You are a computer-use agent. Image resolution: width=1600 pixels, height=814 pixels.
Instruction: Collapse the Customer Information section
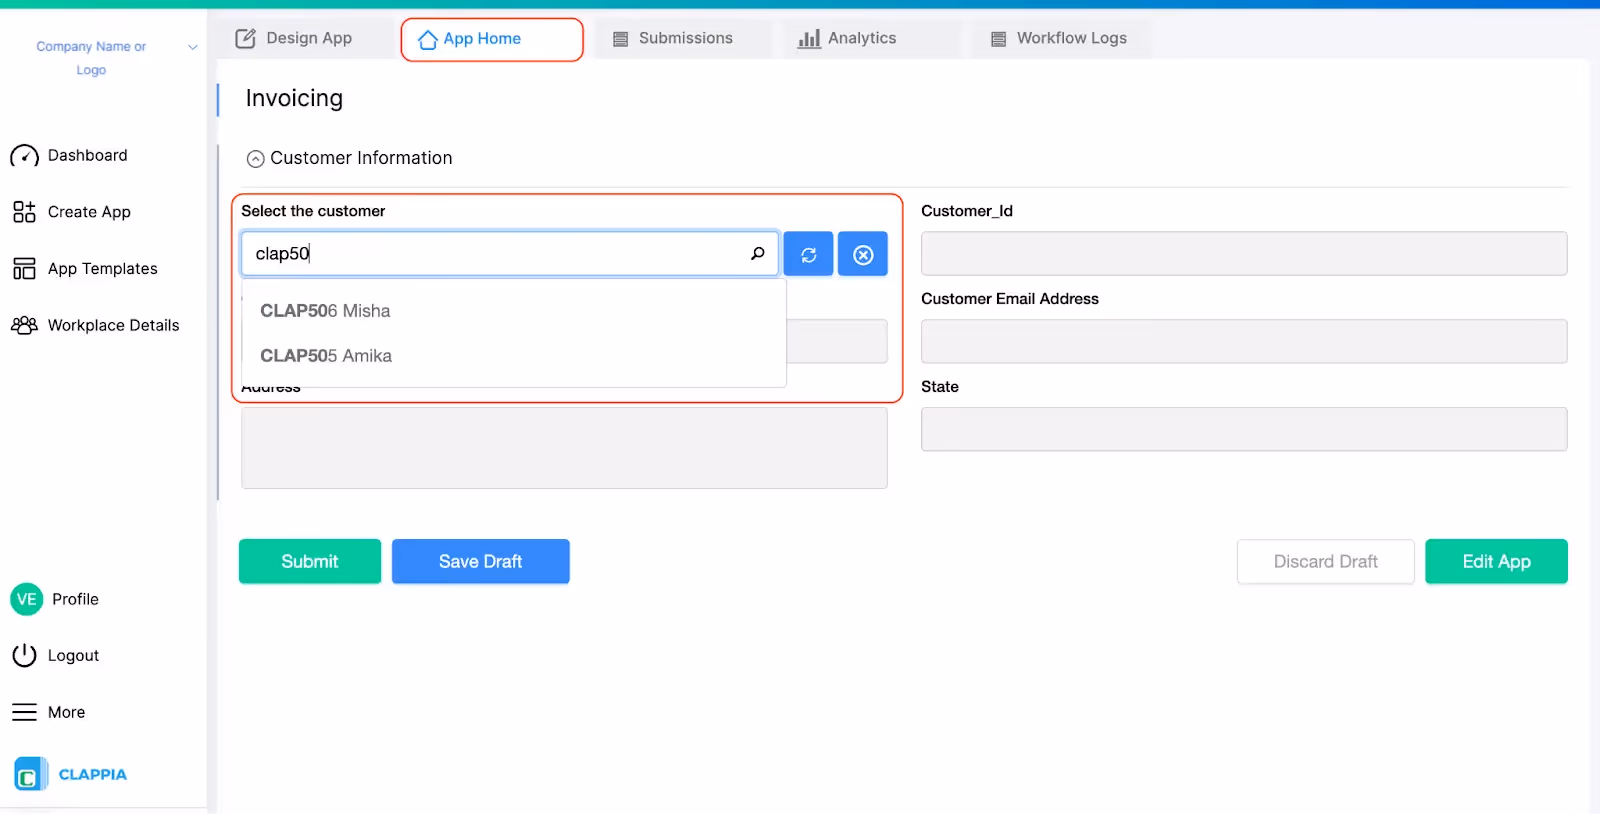[x=256, y=159]
